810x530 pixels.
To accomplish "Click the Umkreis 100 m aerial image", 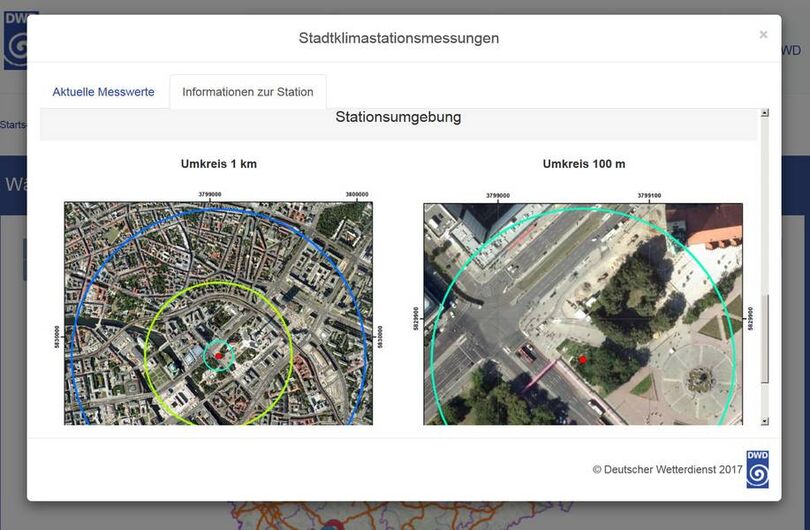I will (583, 314).
